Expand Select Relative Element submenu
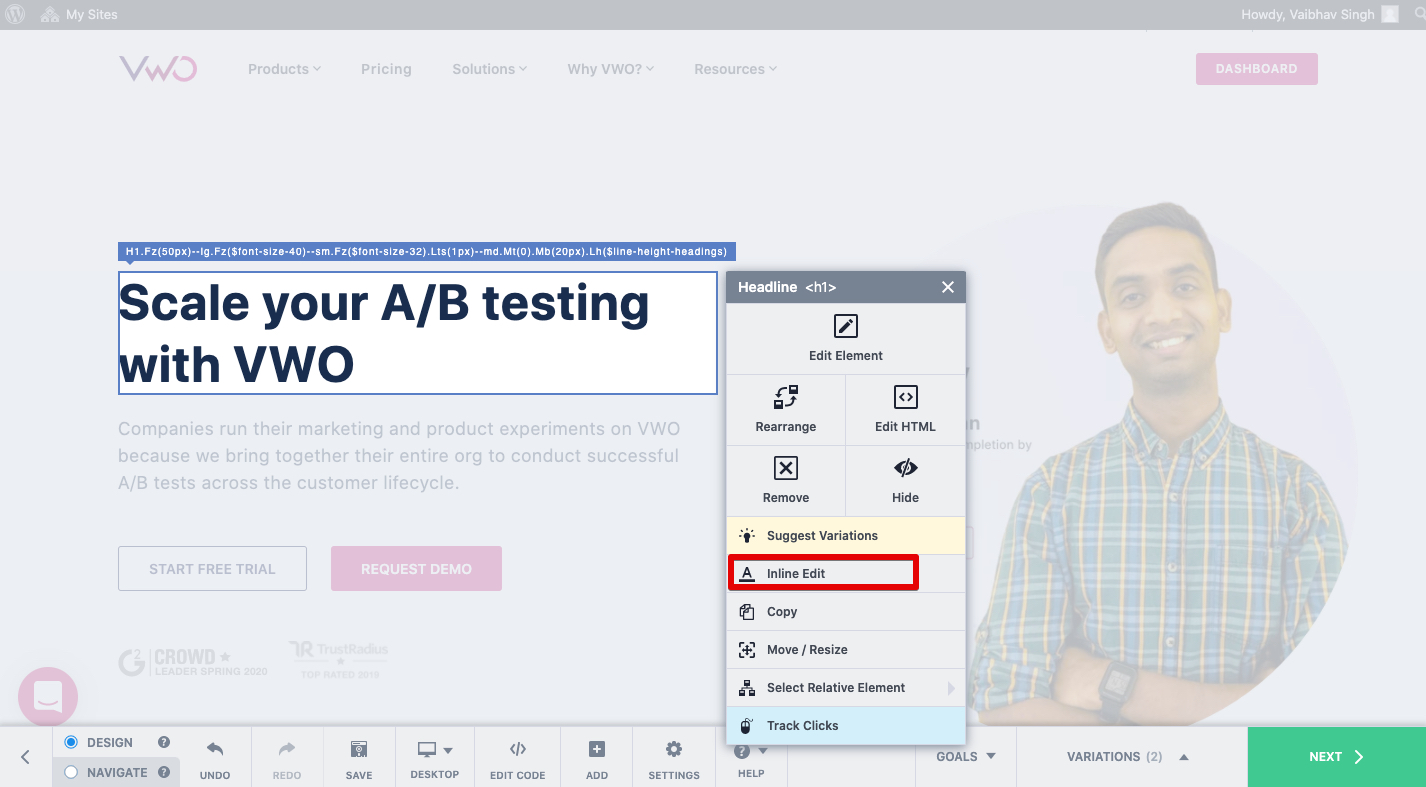Image resolution: width=1426 pixels, height=787 pixels. (x=846, y=688)
